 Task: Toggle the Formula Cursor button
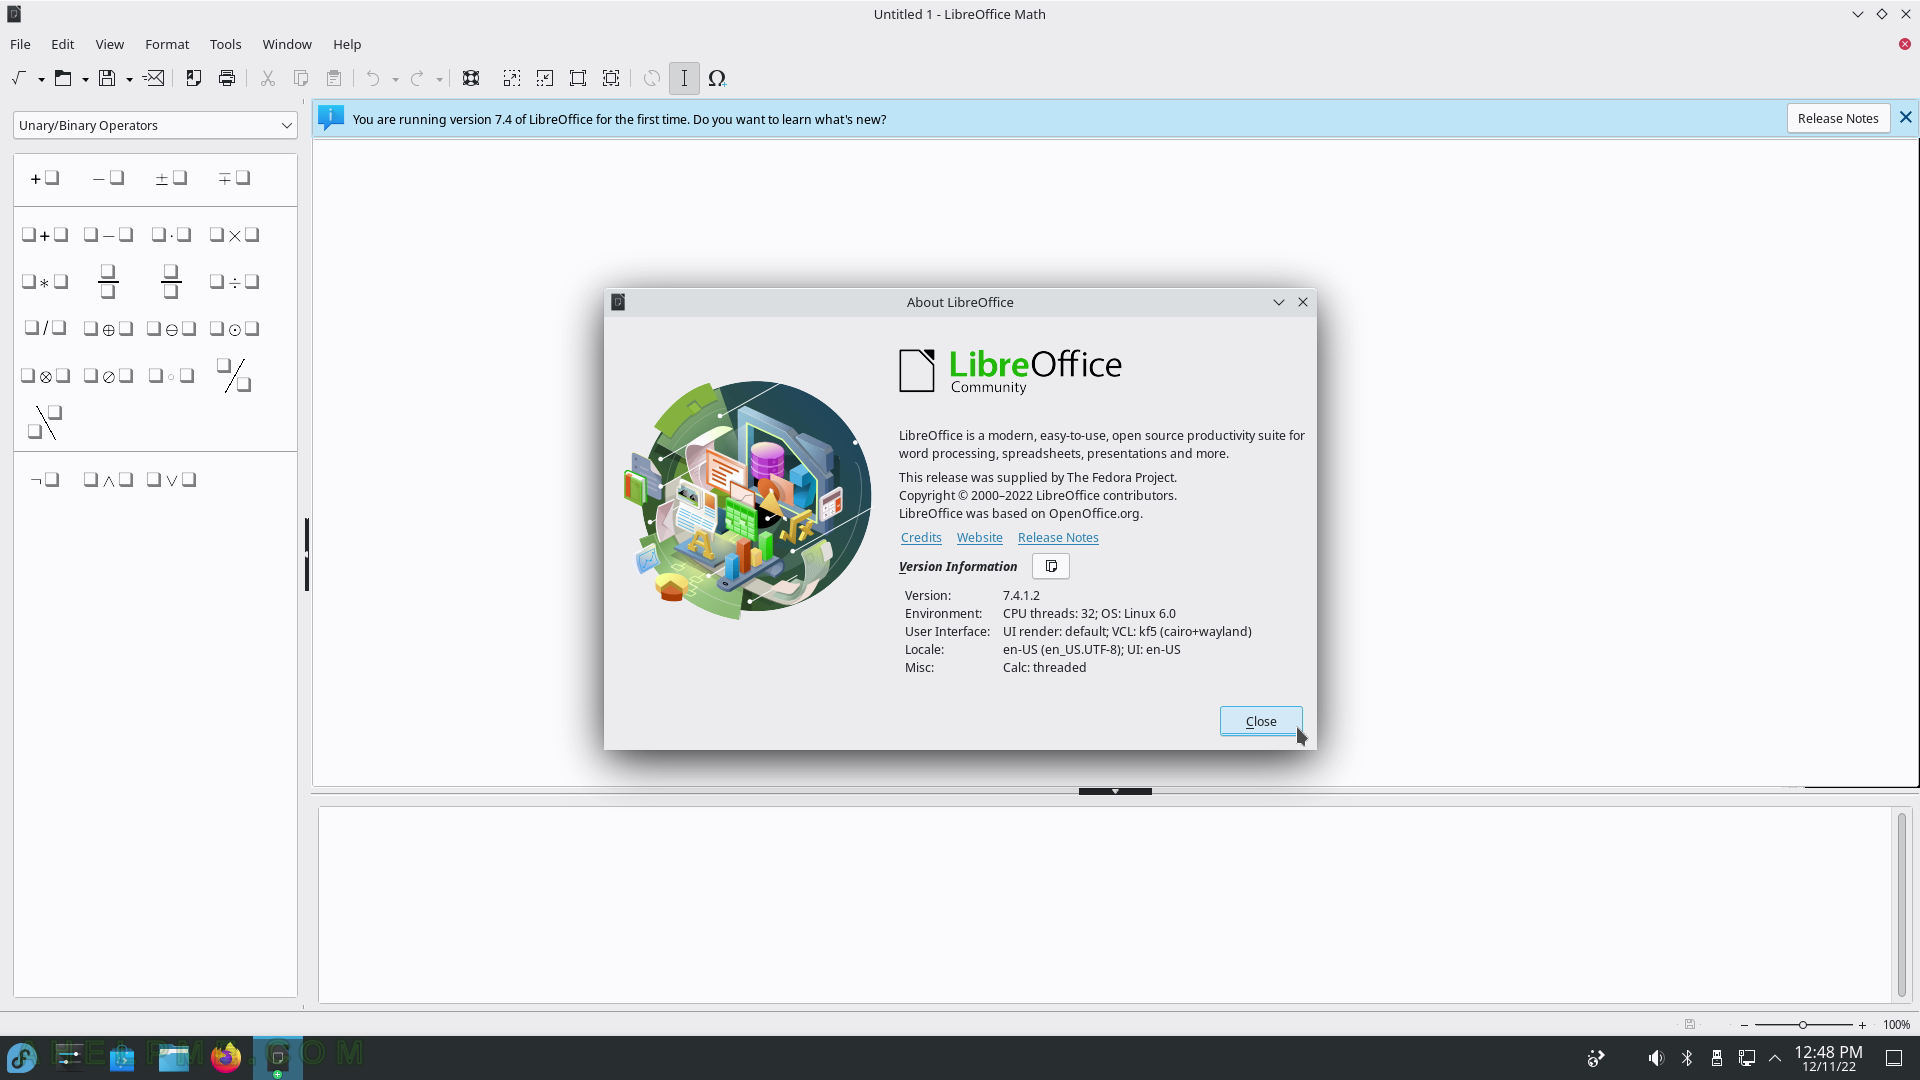tap(684, 78)
